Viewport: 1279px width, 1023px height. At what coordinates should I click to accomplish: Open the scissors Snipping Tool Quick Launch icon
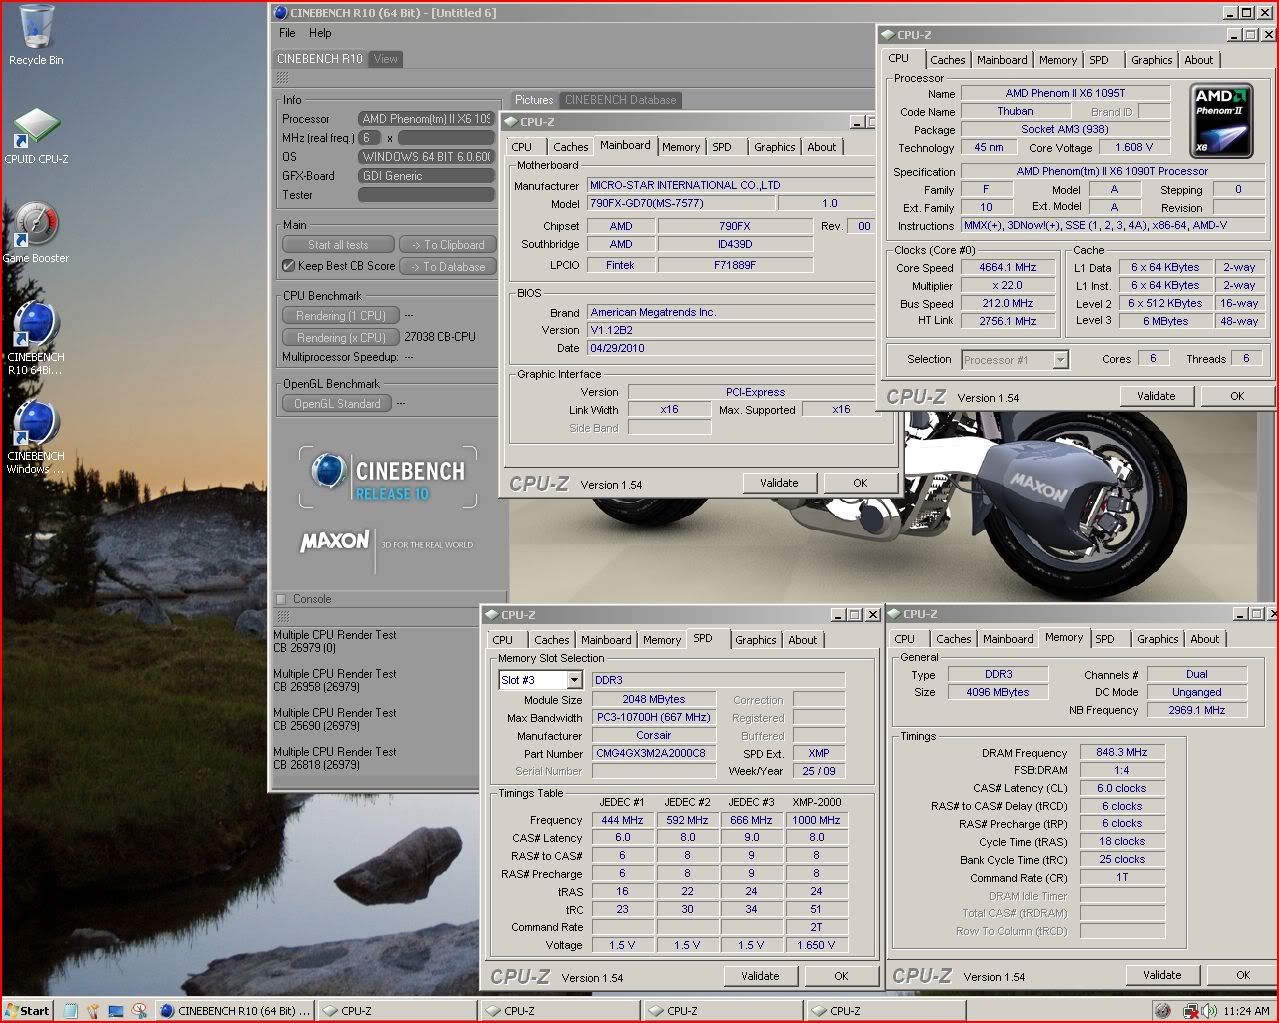(x=139, y=1011)
